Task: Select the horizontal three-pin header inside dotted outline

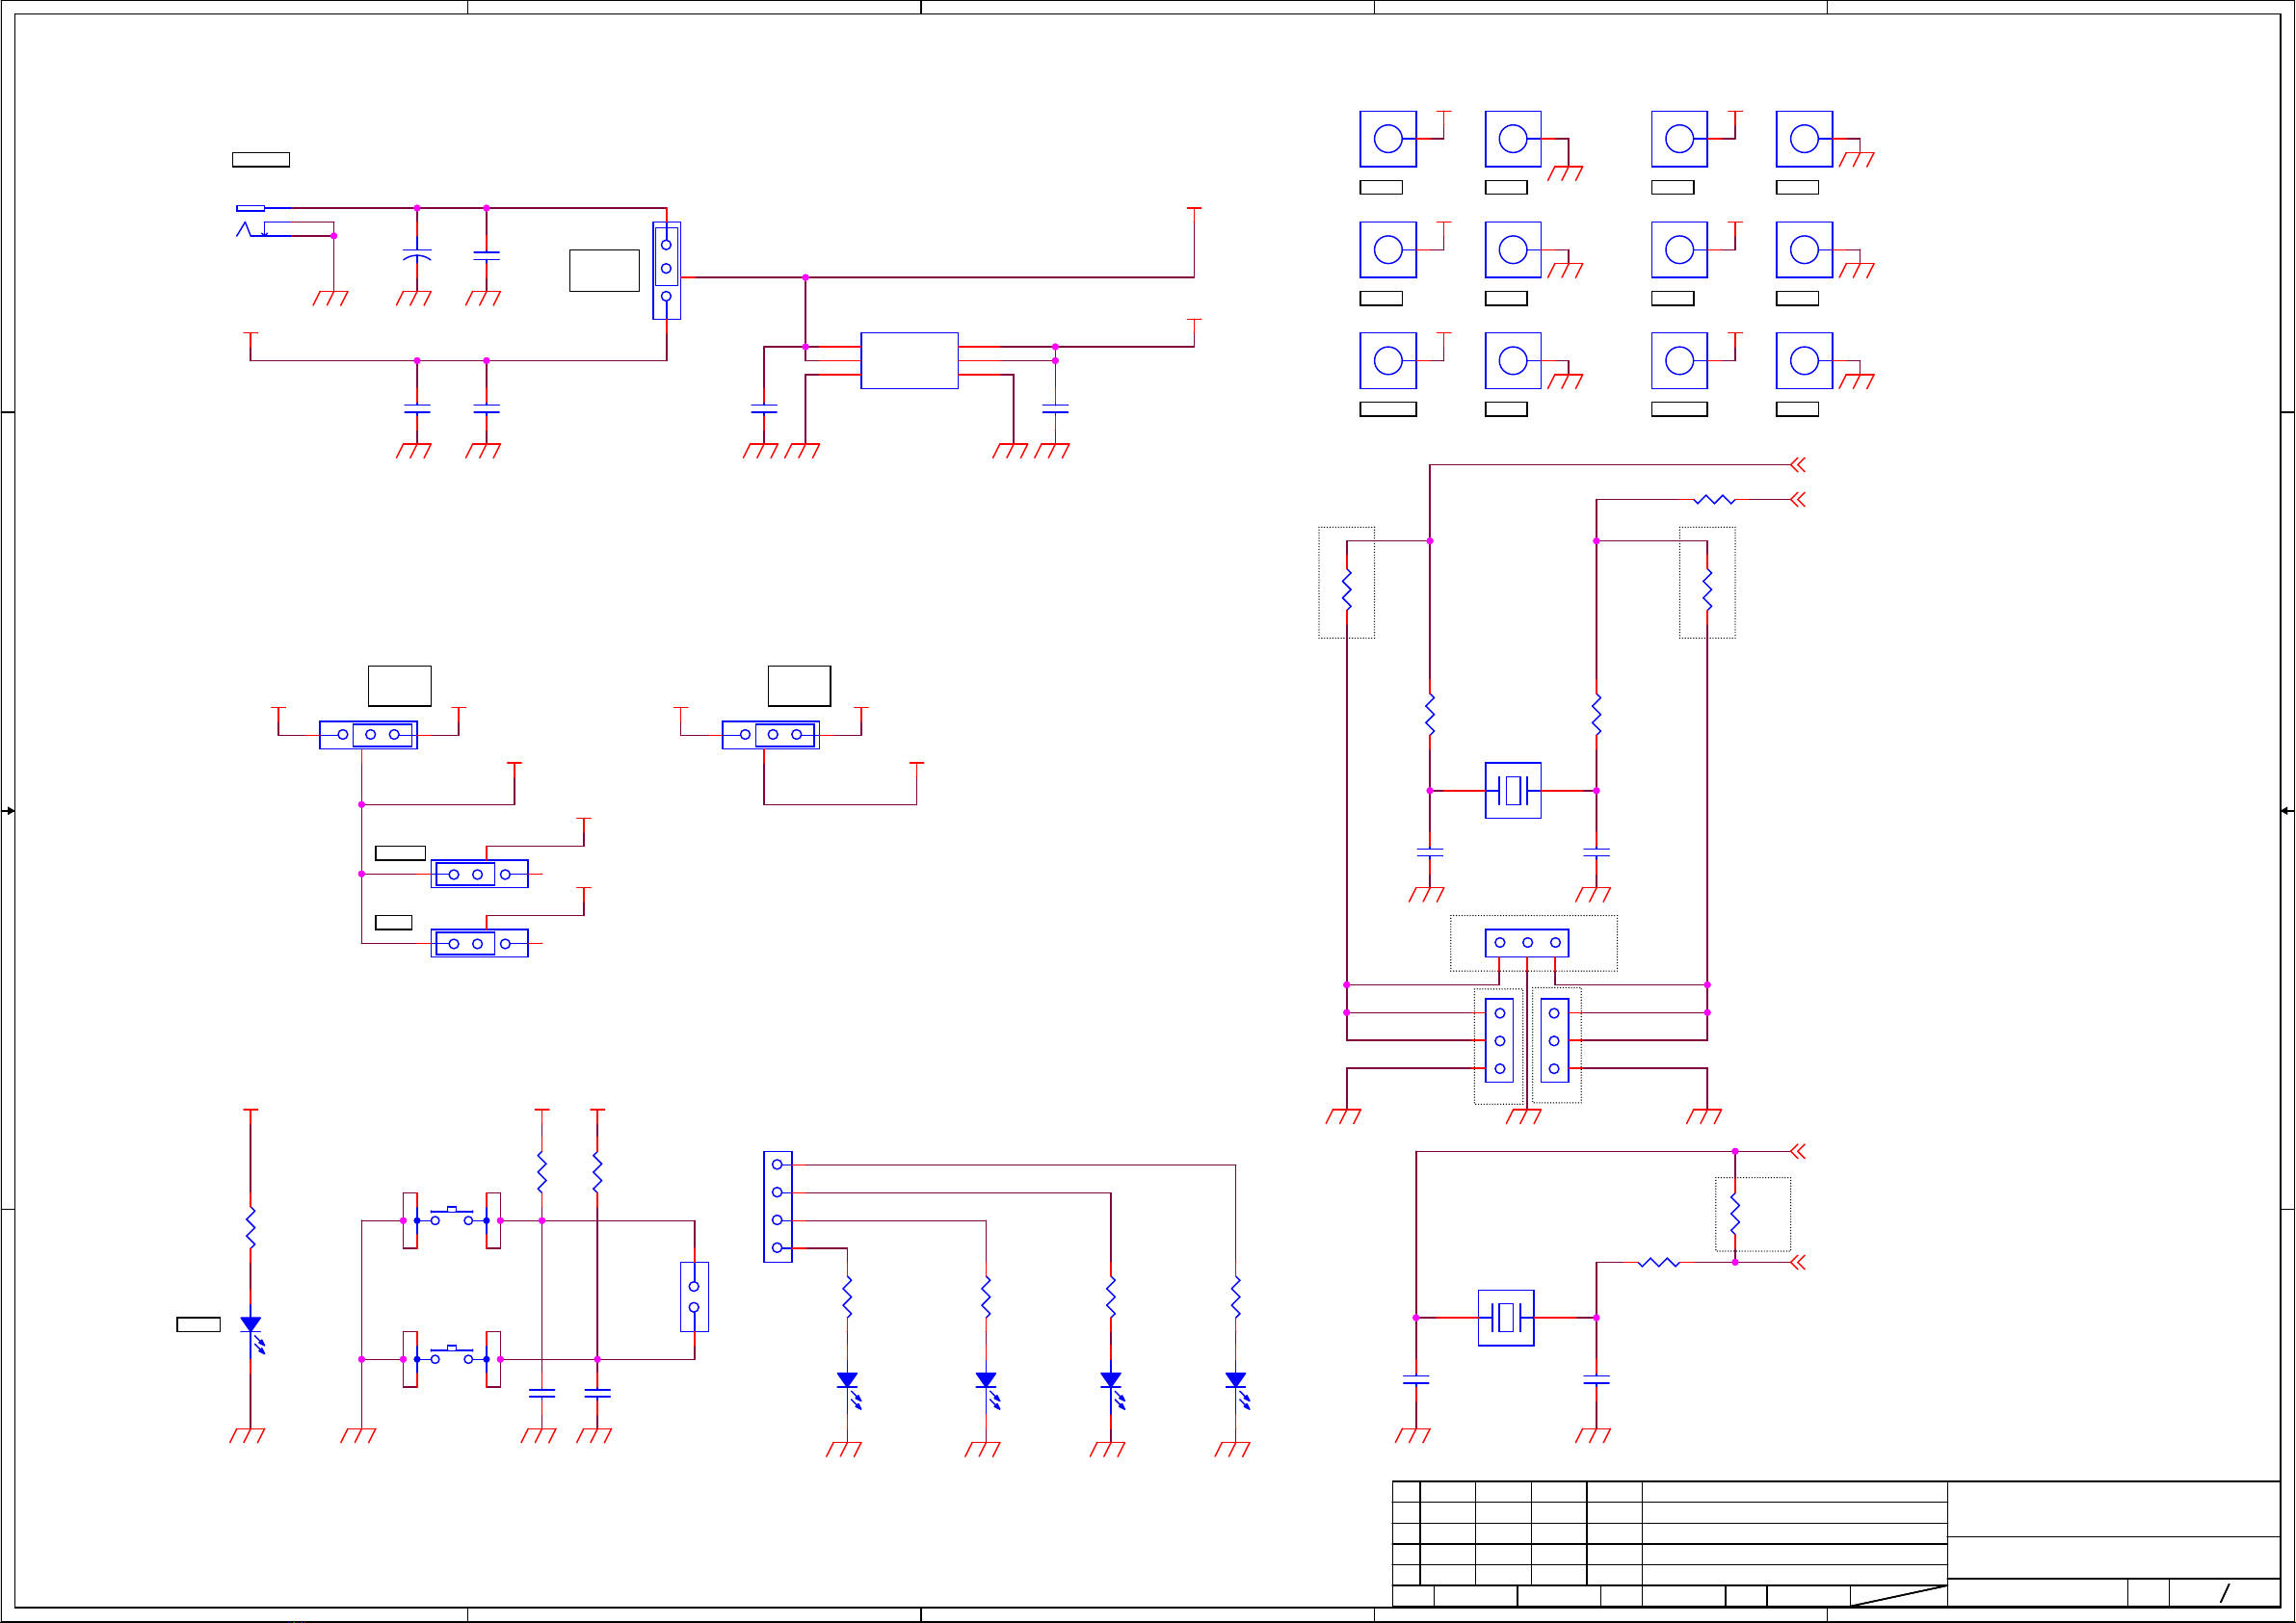Action: pyautogui.click(x=1526, y=942)
